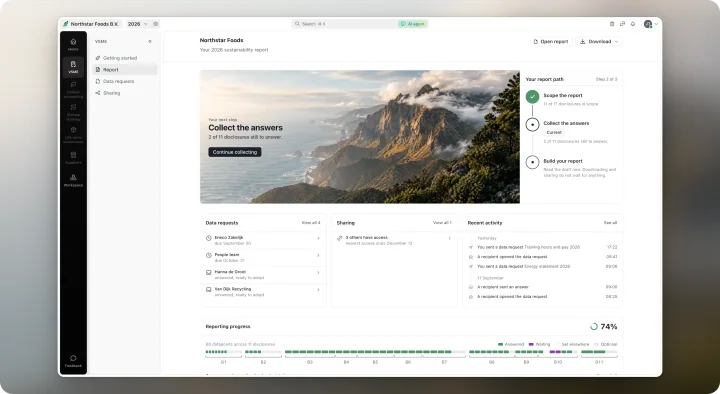
Task: Expand the People team request chevron
Action: click(x=318, y=255)
